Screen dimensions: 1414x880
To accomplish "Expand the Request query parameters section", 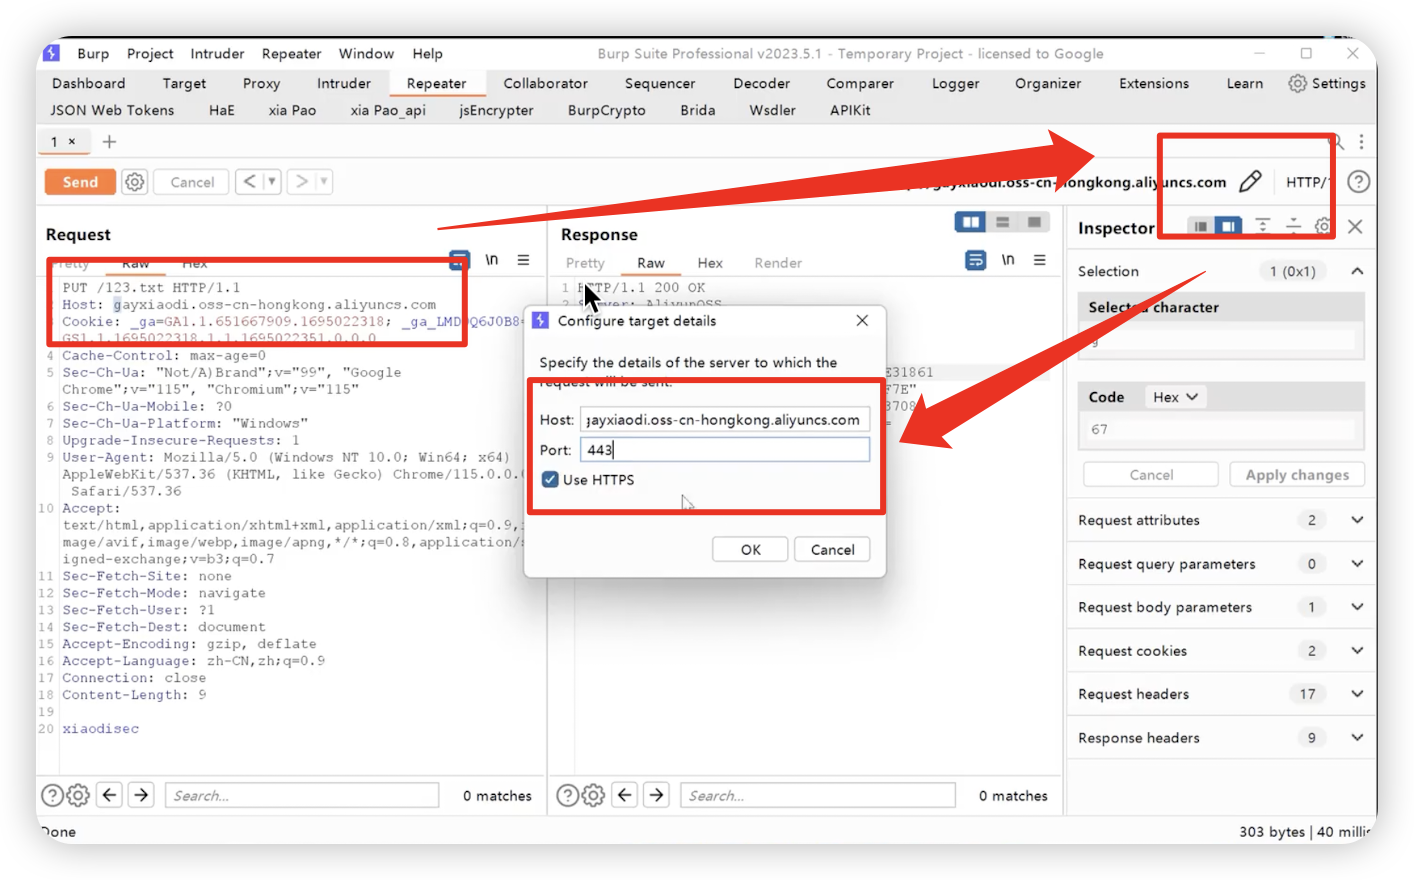I will coord(1357,564).
